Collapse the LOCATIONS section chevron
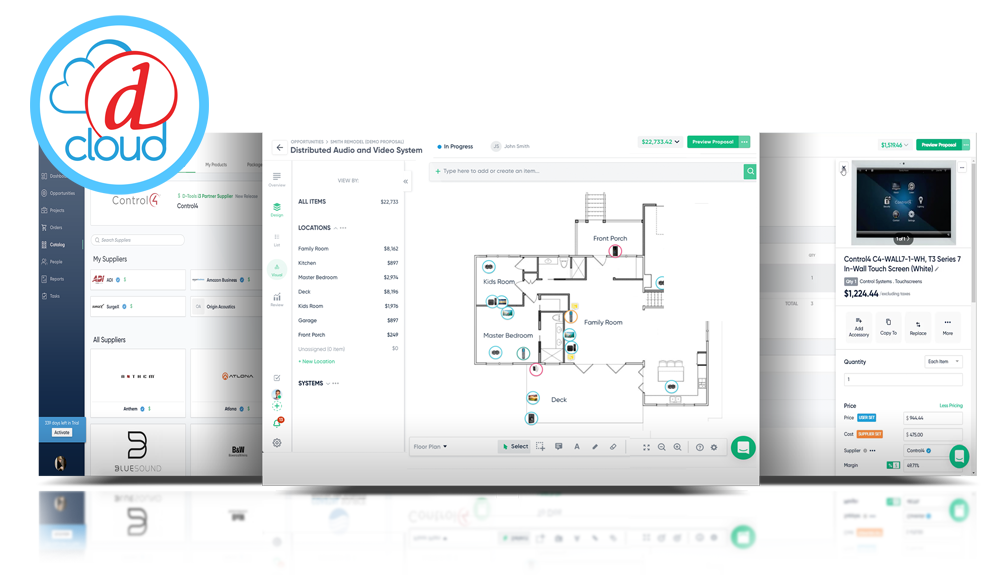 coord(335,228)
